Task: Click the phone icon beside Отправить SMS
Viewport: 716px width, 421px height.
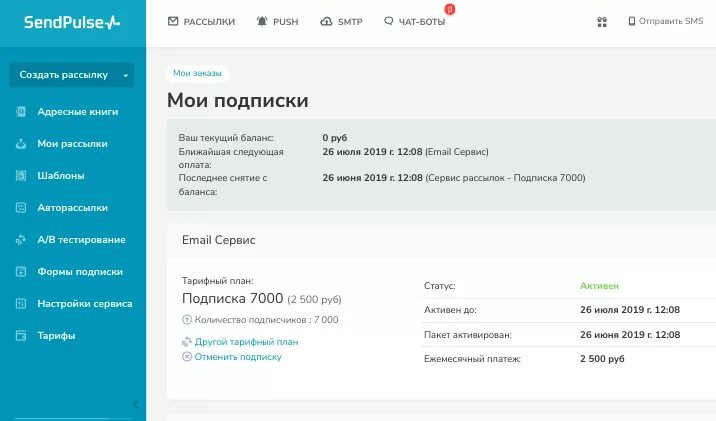Action: [x=632, y=21]
